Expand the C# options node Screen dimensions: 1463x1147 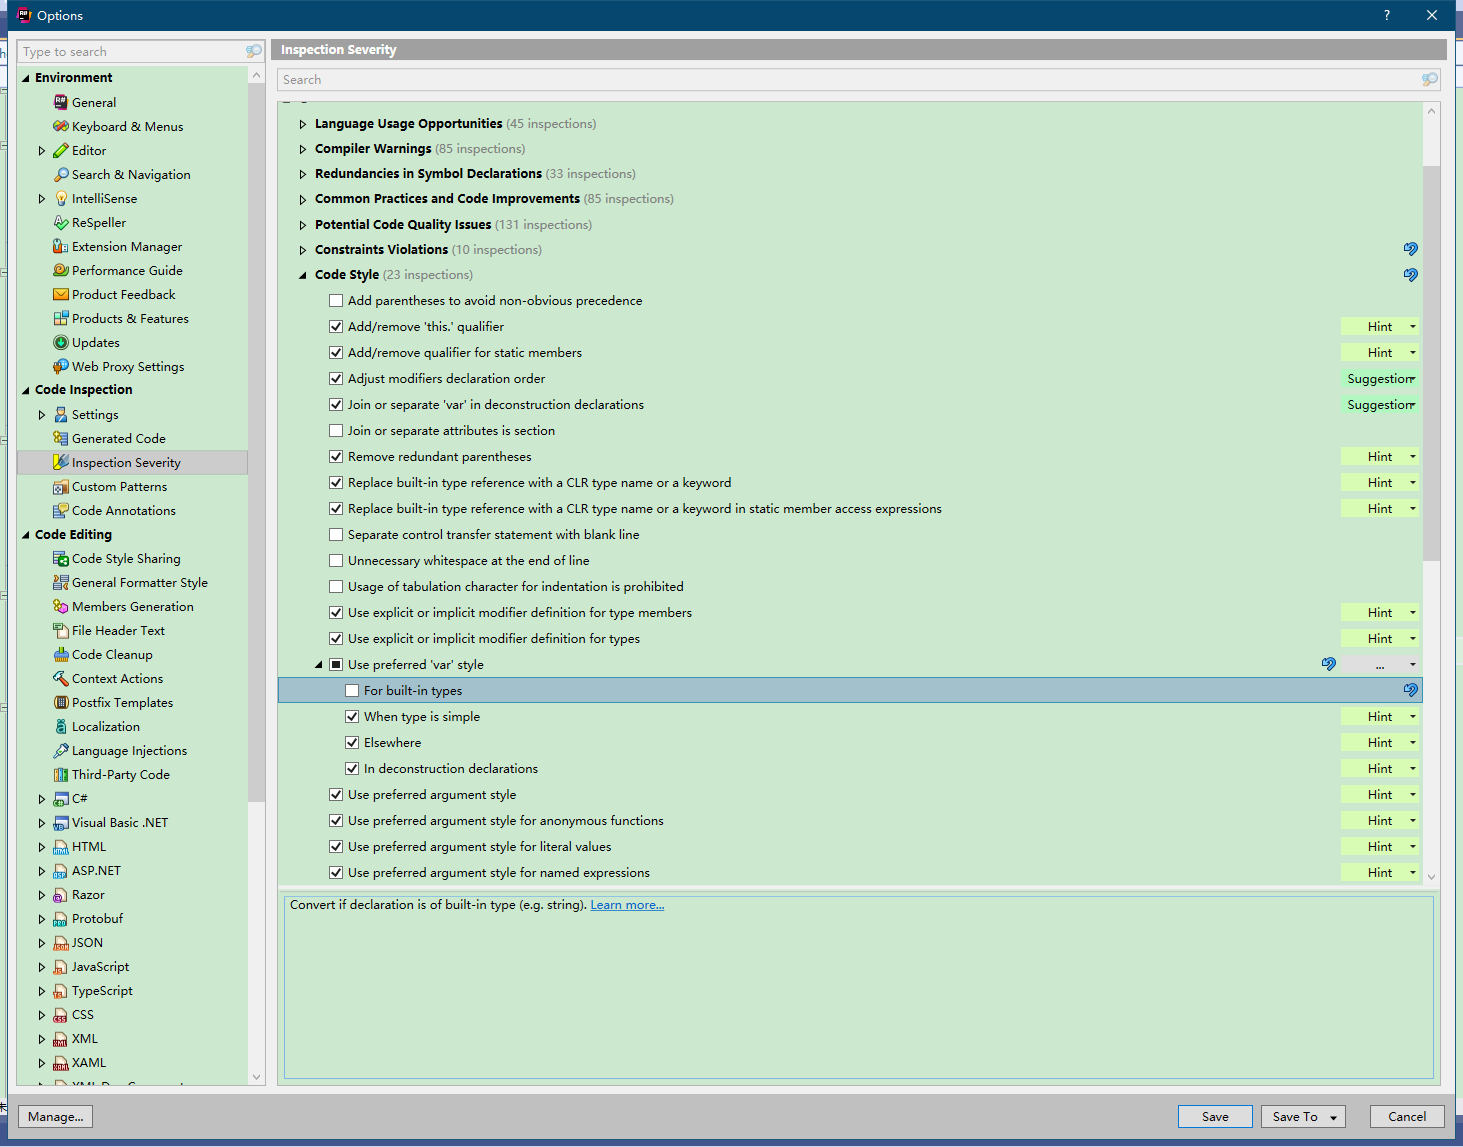(42, 798)
